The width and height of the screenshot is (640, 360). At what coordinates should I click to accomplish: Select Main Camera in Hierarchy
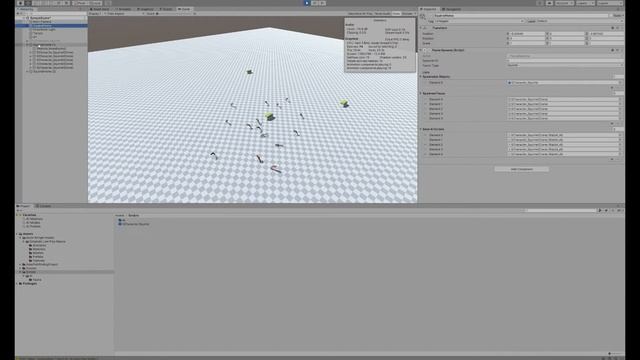(x=42, y=22)
